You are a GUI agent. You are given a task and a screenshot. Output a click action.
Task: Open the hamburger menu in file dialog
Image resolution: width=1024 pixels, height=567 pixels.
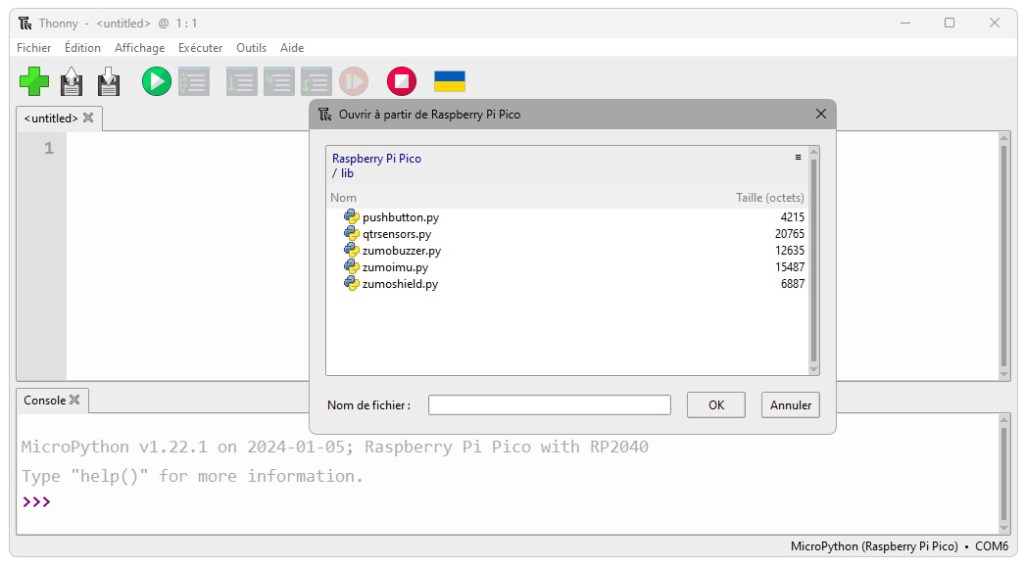click(x=798, y=157)
